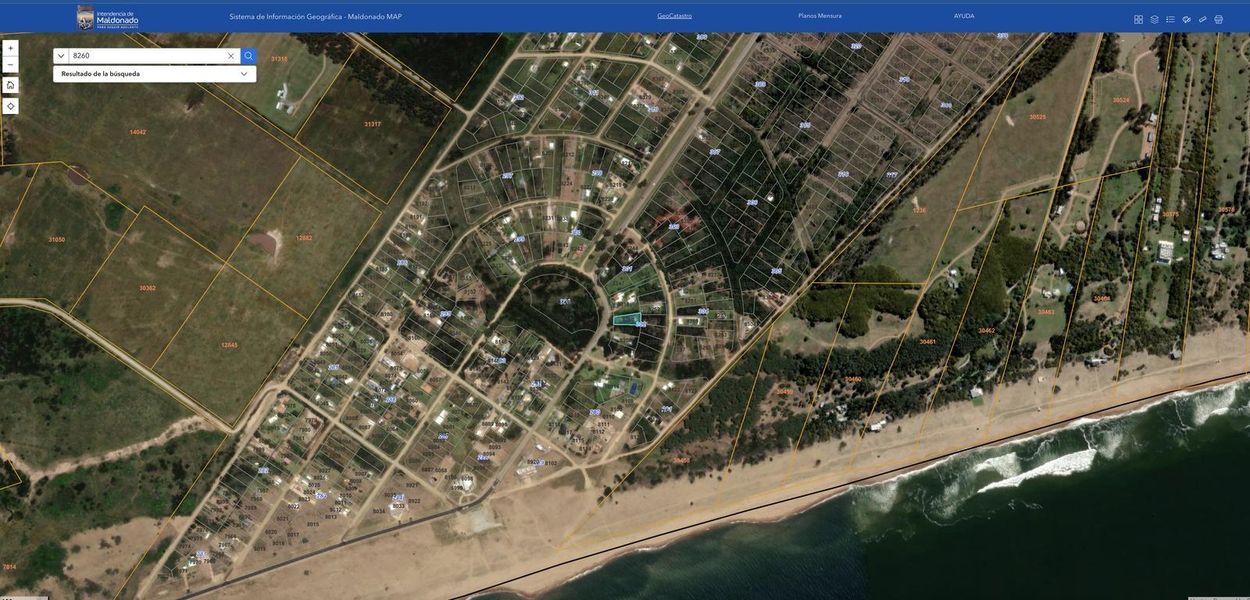Click parcel label 30362
This screenshot has height=600, width=1250.
[147, 288]
